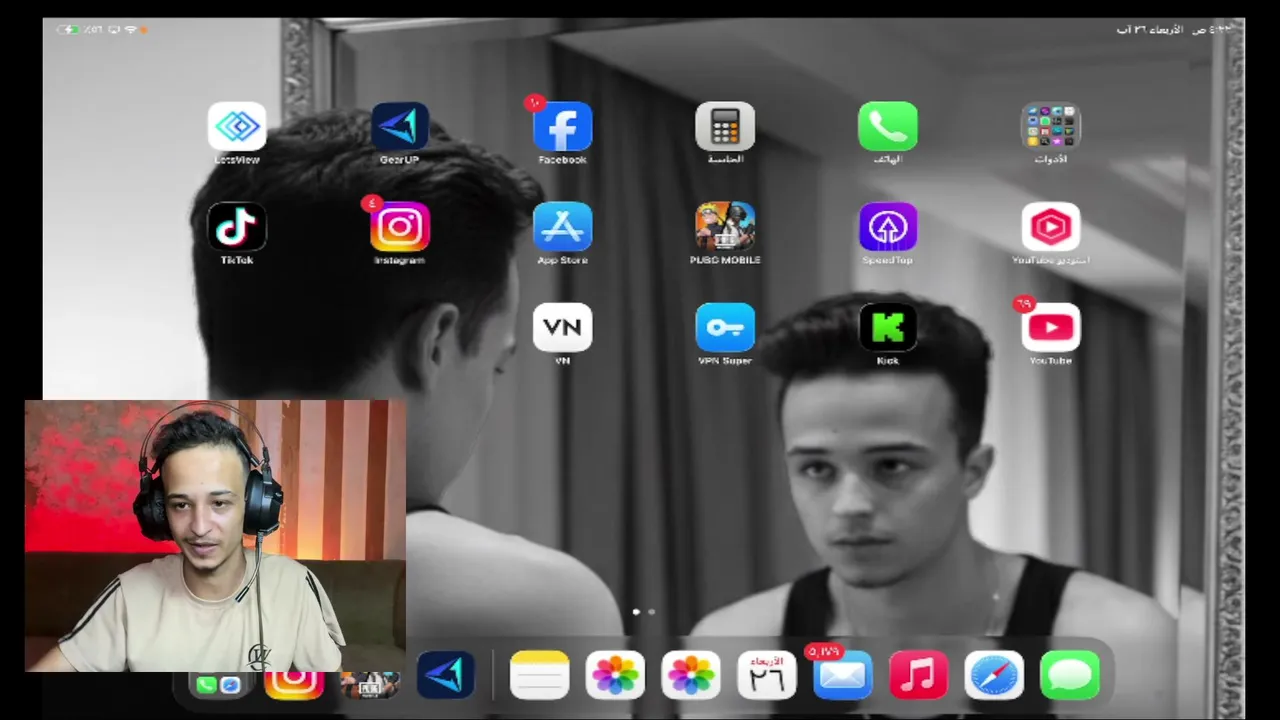Launch the VN video editor
1280x720 pixels.
(563, 327)
